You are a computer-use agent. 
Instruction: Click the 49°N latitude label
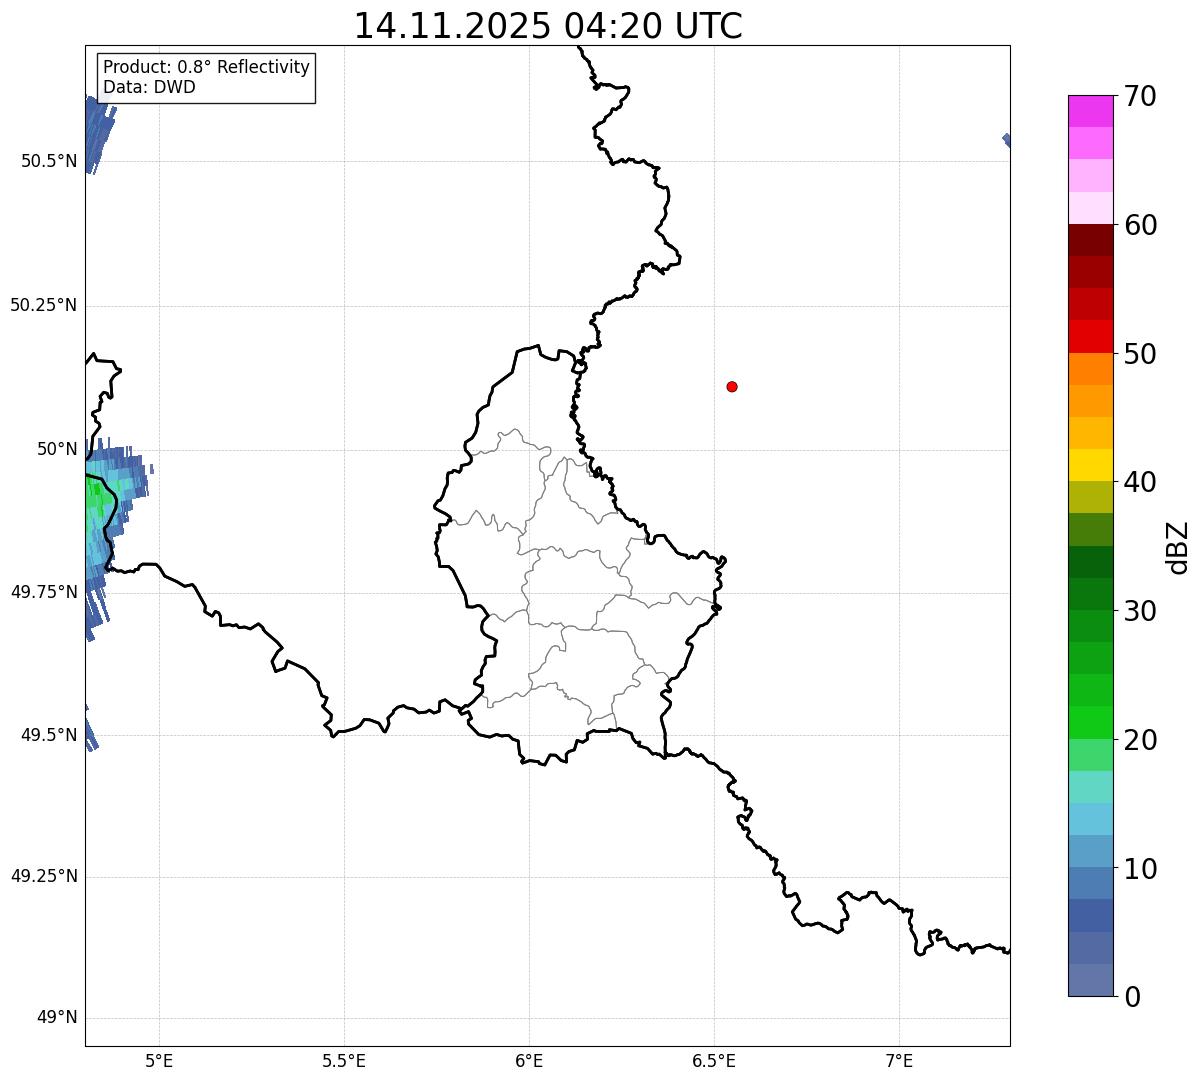pos(57,1018)
